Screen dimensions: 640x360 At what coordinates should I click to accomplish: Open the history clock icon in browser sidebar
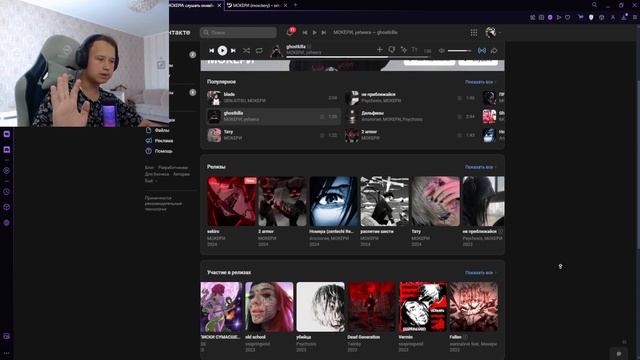(x=7, y=191)
